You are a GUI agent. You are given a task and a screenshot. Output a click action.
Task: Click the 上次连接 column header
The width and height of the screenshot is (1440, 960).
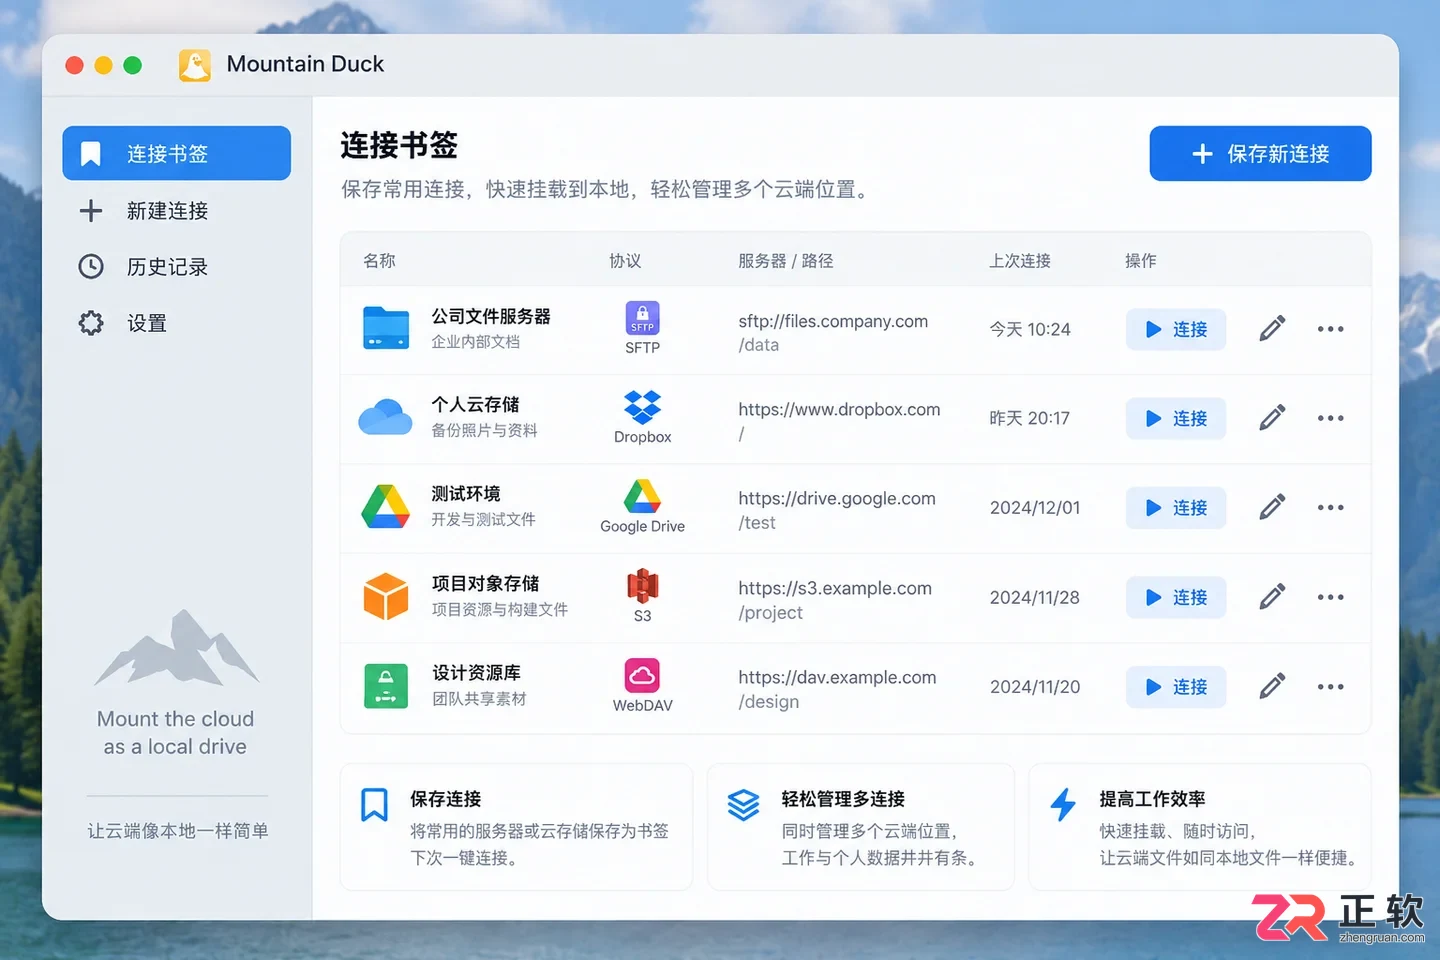[1020, 261]
